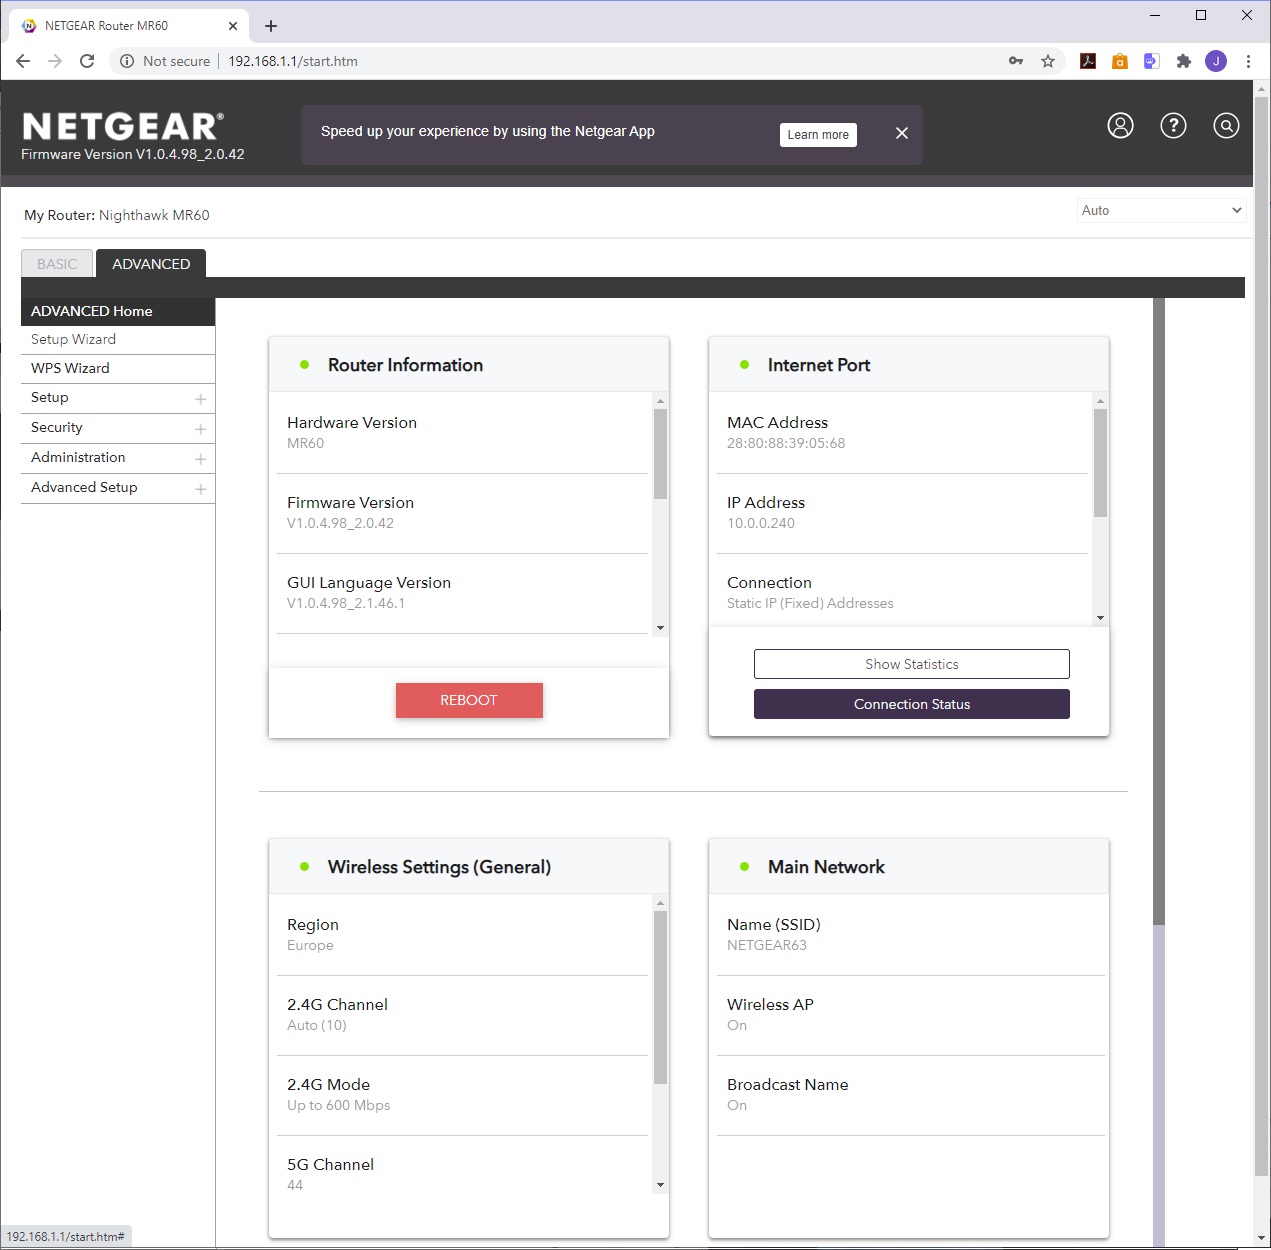Viewport: 1271px width, 1250px height.
Task: Click Internet Port panel scrollbar thumb
Action: click(x=1100, y=463)
